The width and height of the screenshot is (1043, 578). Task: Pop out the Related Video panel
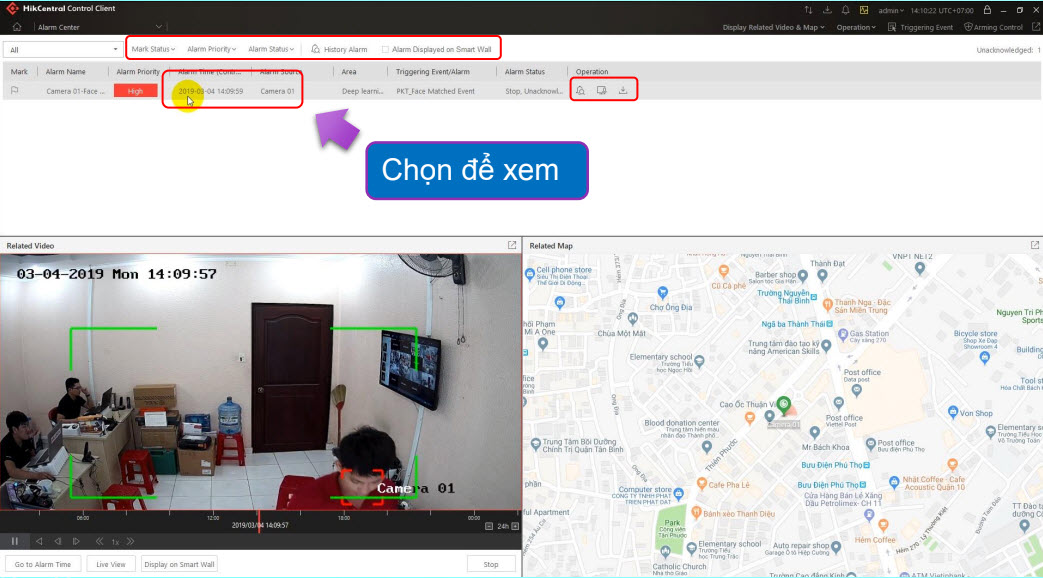point(512,245)
